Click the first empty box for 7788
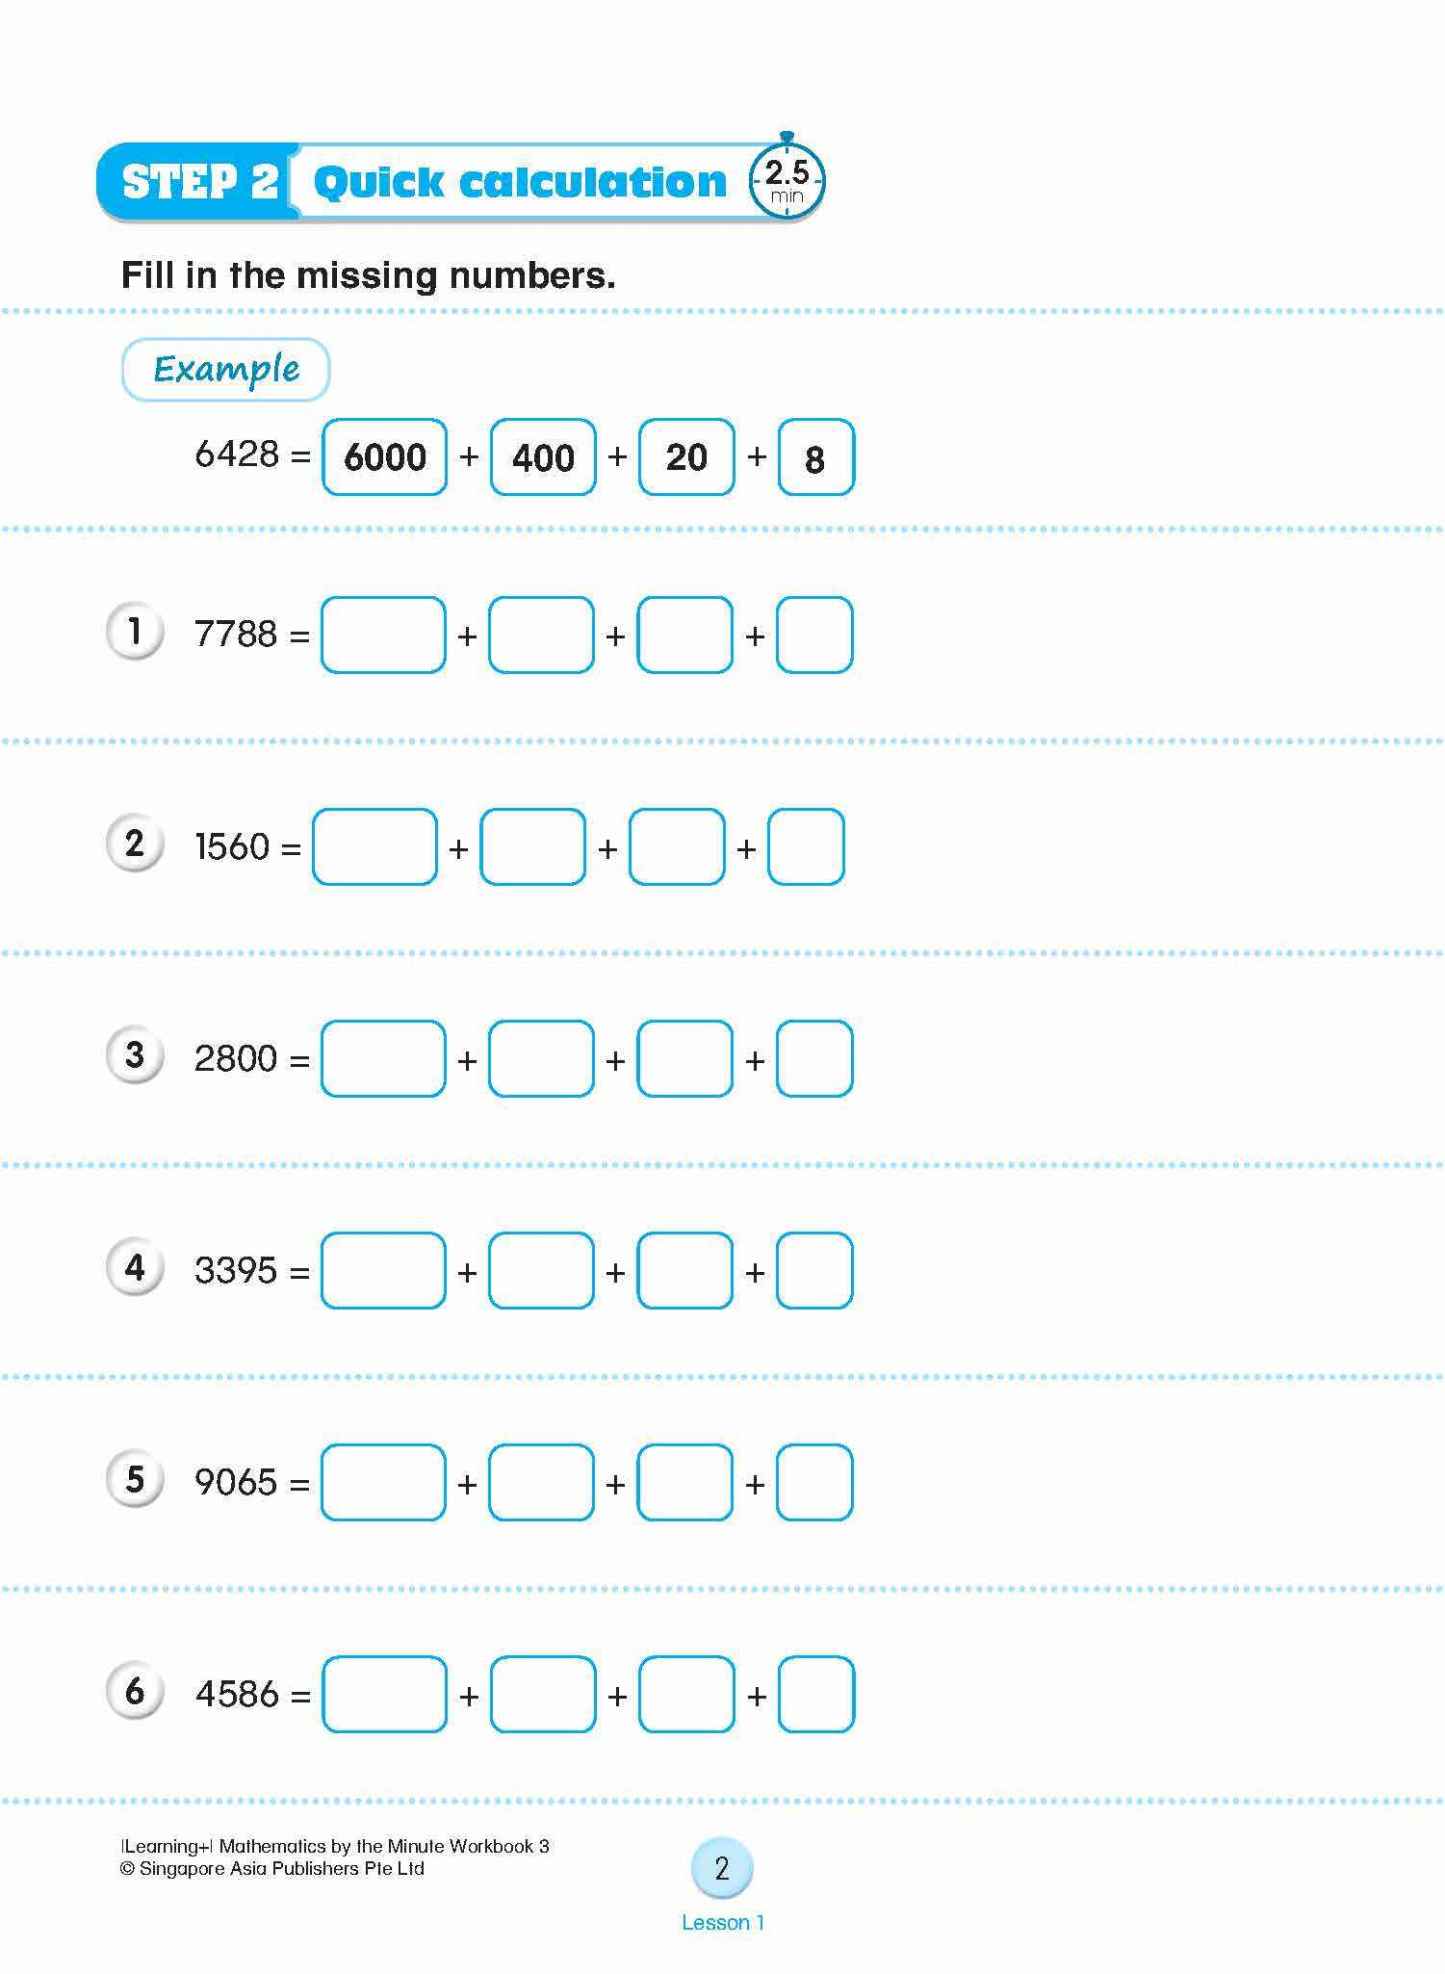The width and height of the screenshot is (1445, 1974). click(x=383, y=635)
